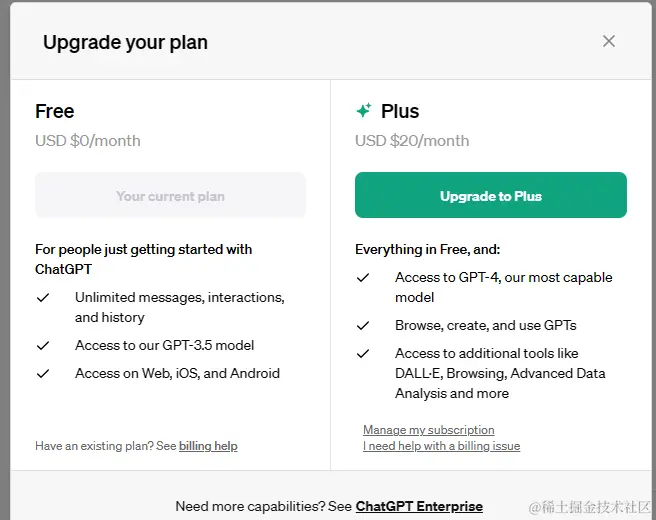Click checkmark beside Unlimited messages feature
Viewport: 656px width, 520px height.
tap(43, 297)
